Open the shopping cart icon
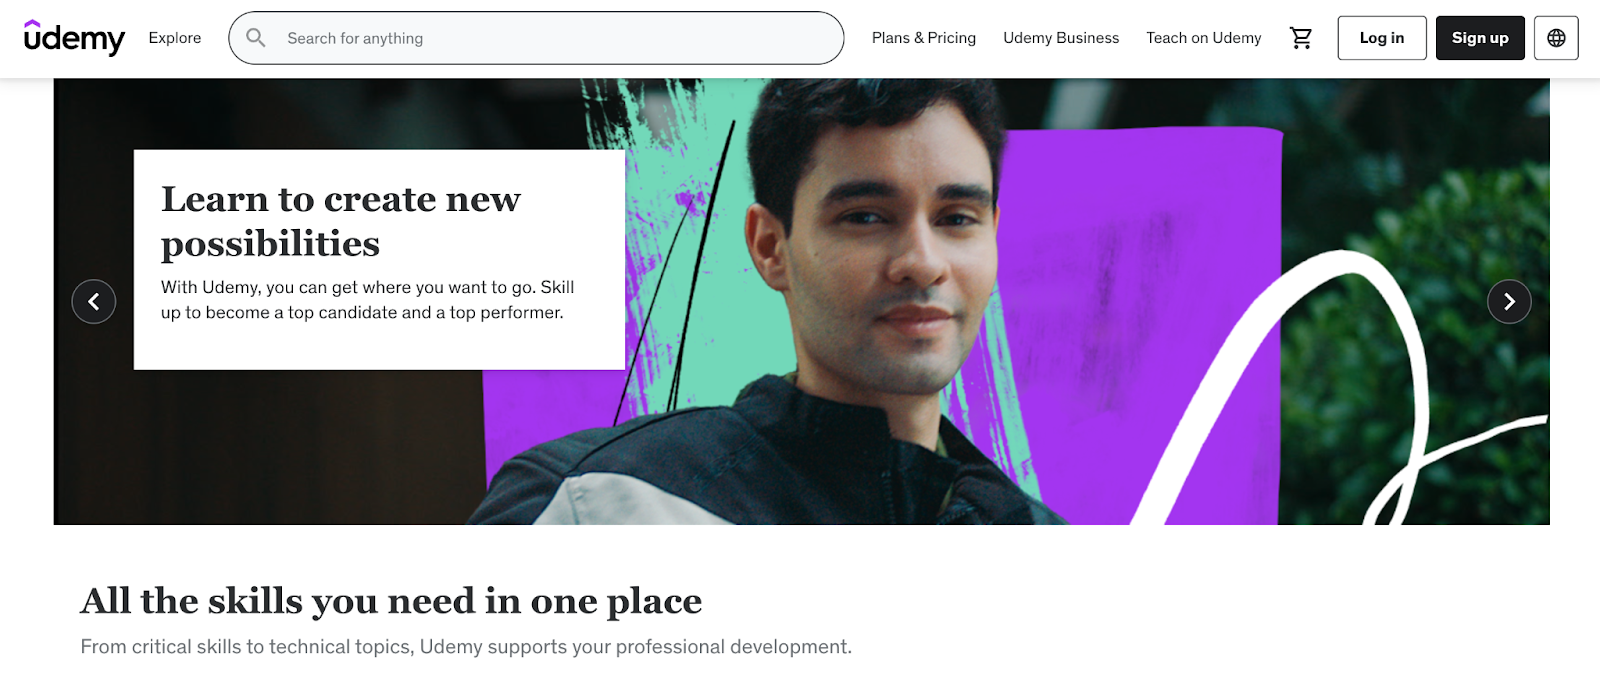 click(x=1300, y=38)
